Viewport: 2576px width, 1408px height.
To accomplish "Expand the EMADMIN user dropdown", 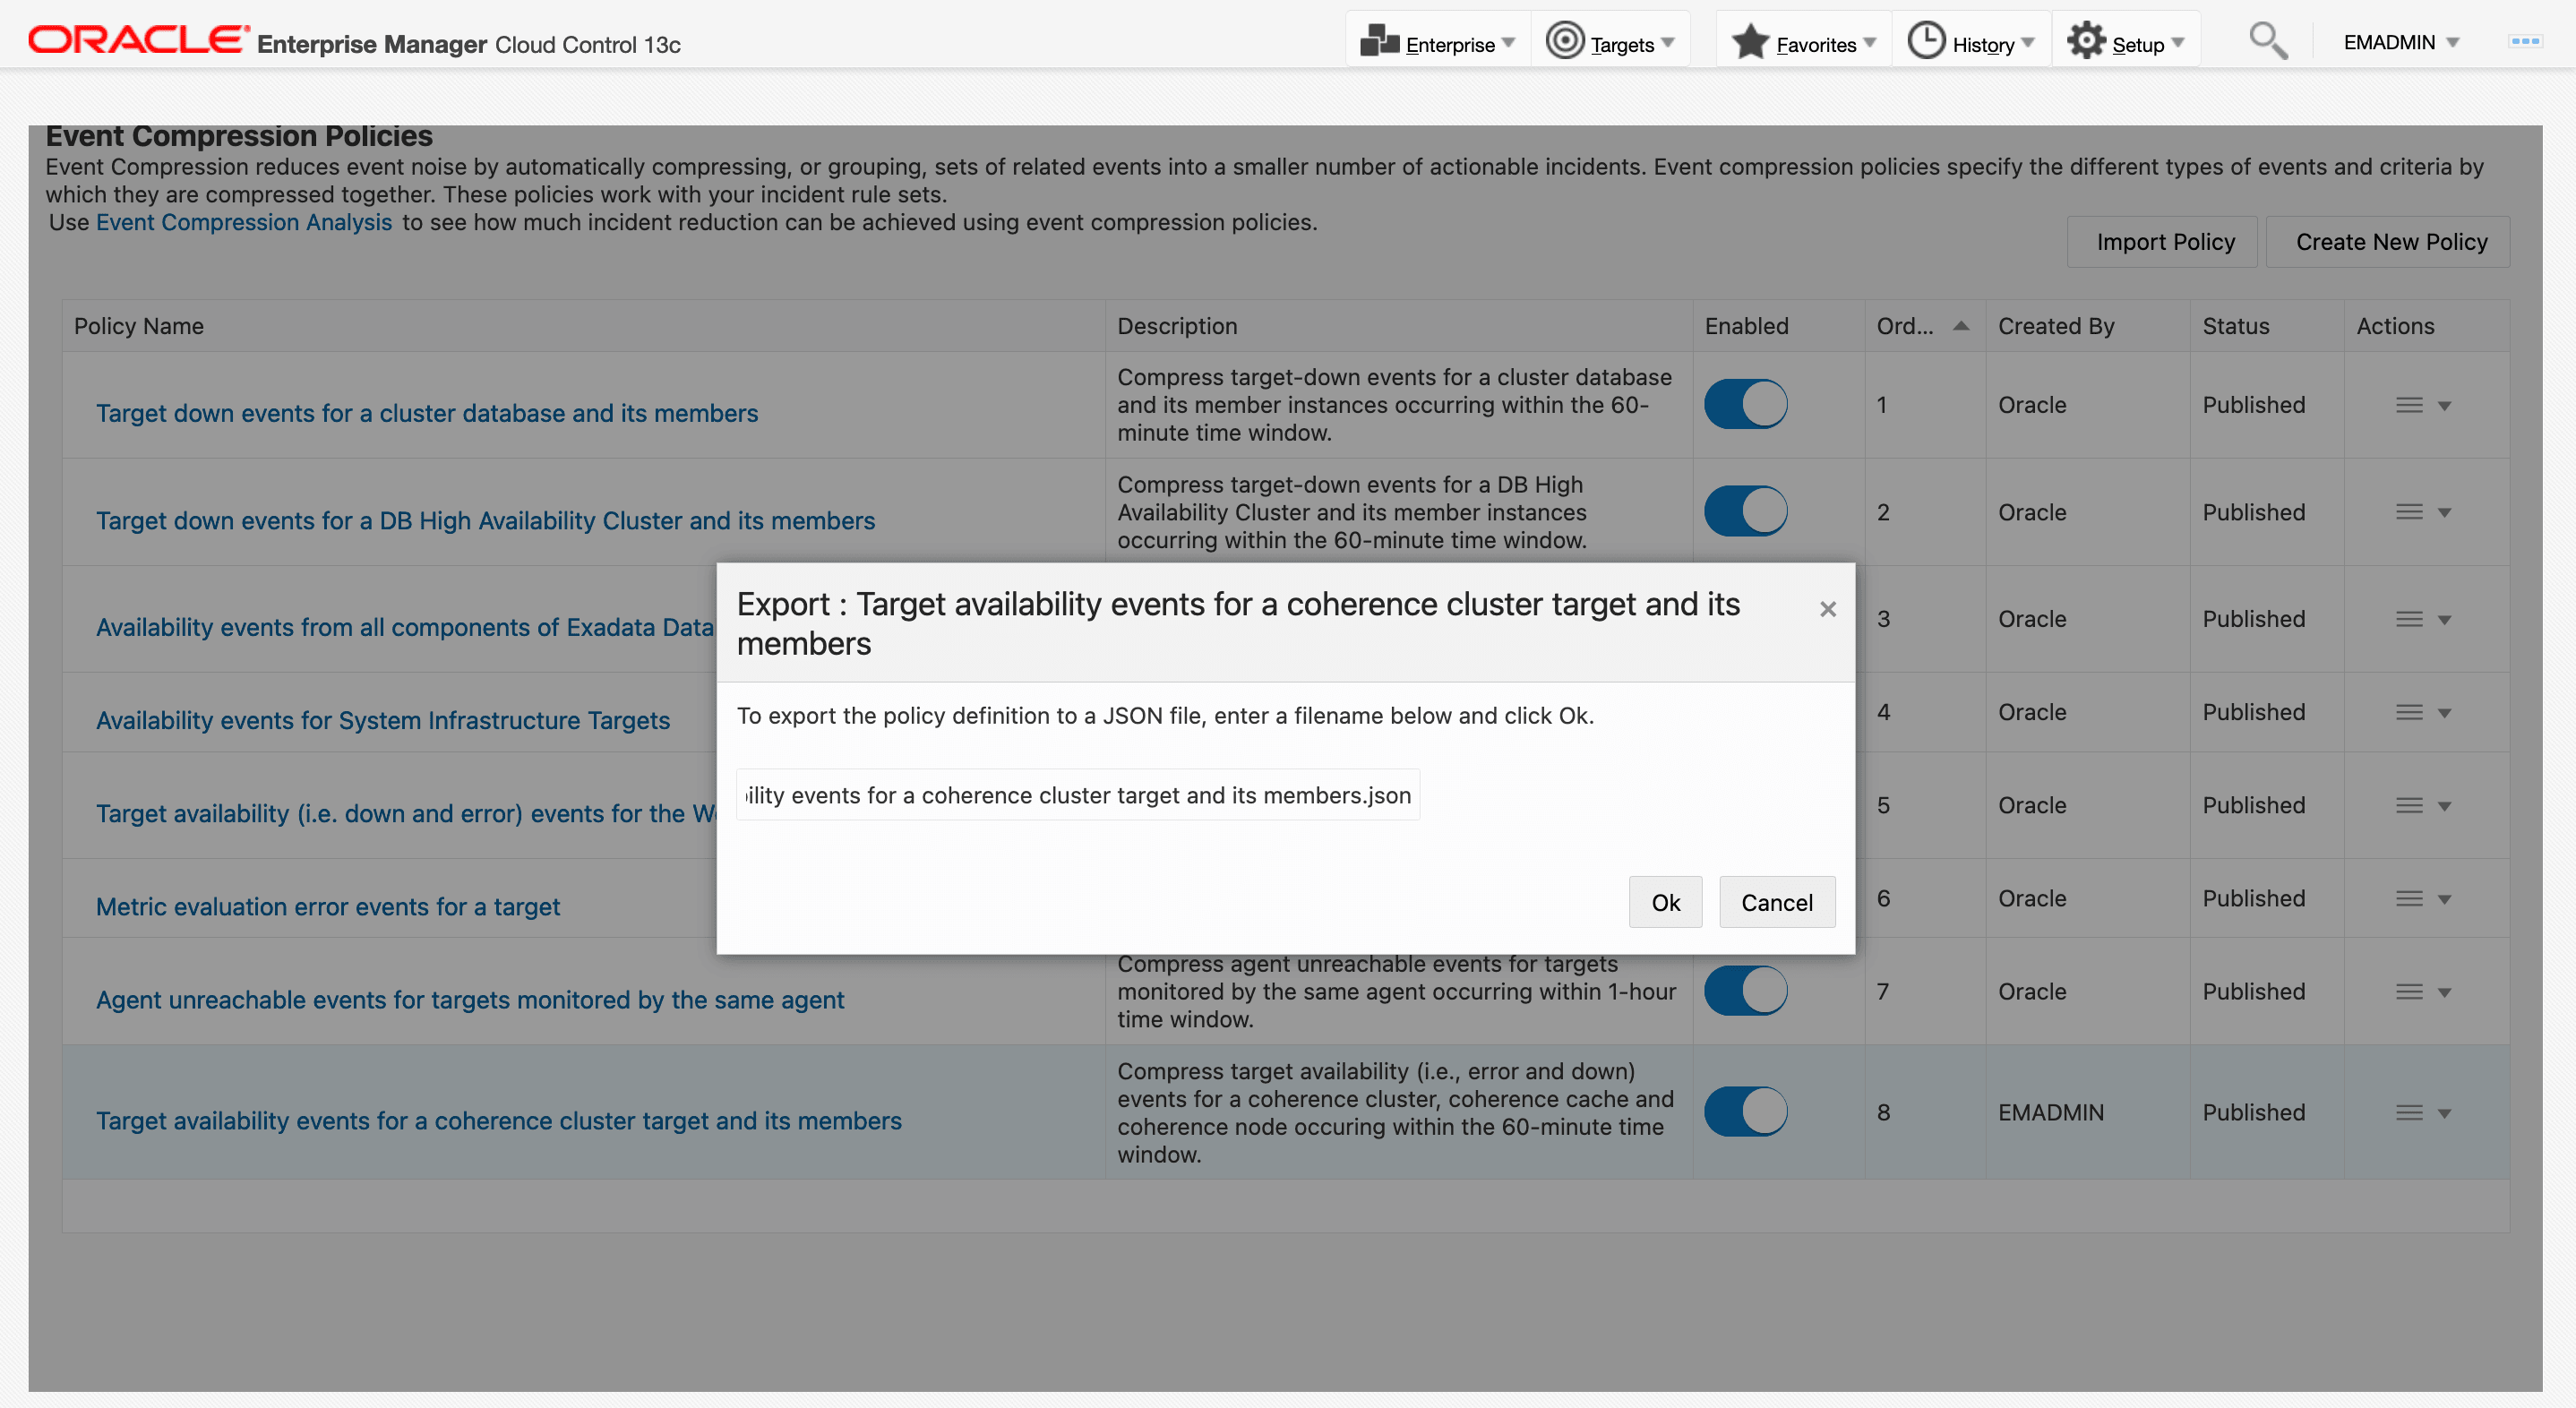I will [2400, 42].
